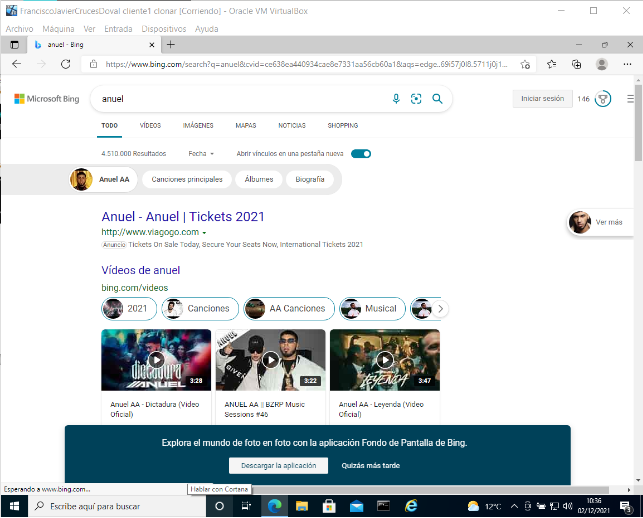Image resolution: width=643 pixels, height=518 pixels.
Task: Expand the Fecha date filter dropdown
Action: pyautogui.click(x=201, y=154)
